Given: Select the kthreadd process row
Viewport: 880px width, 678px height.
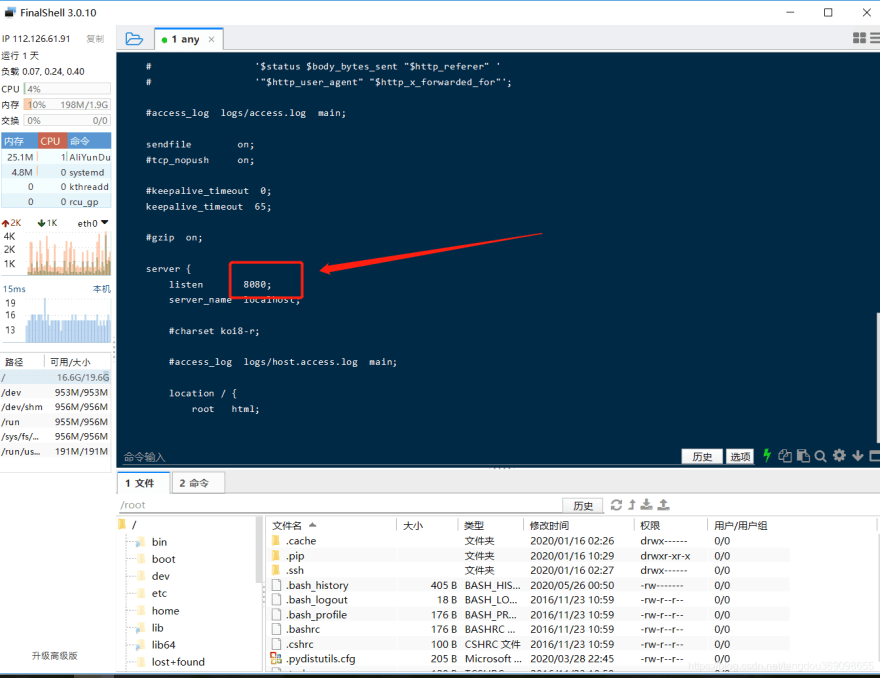Looking at the screenshot, I should click(x=56, y=187).
